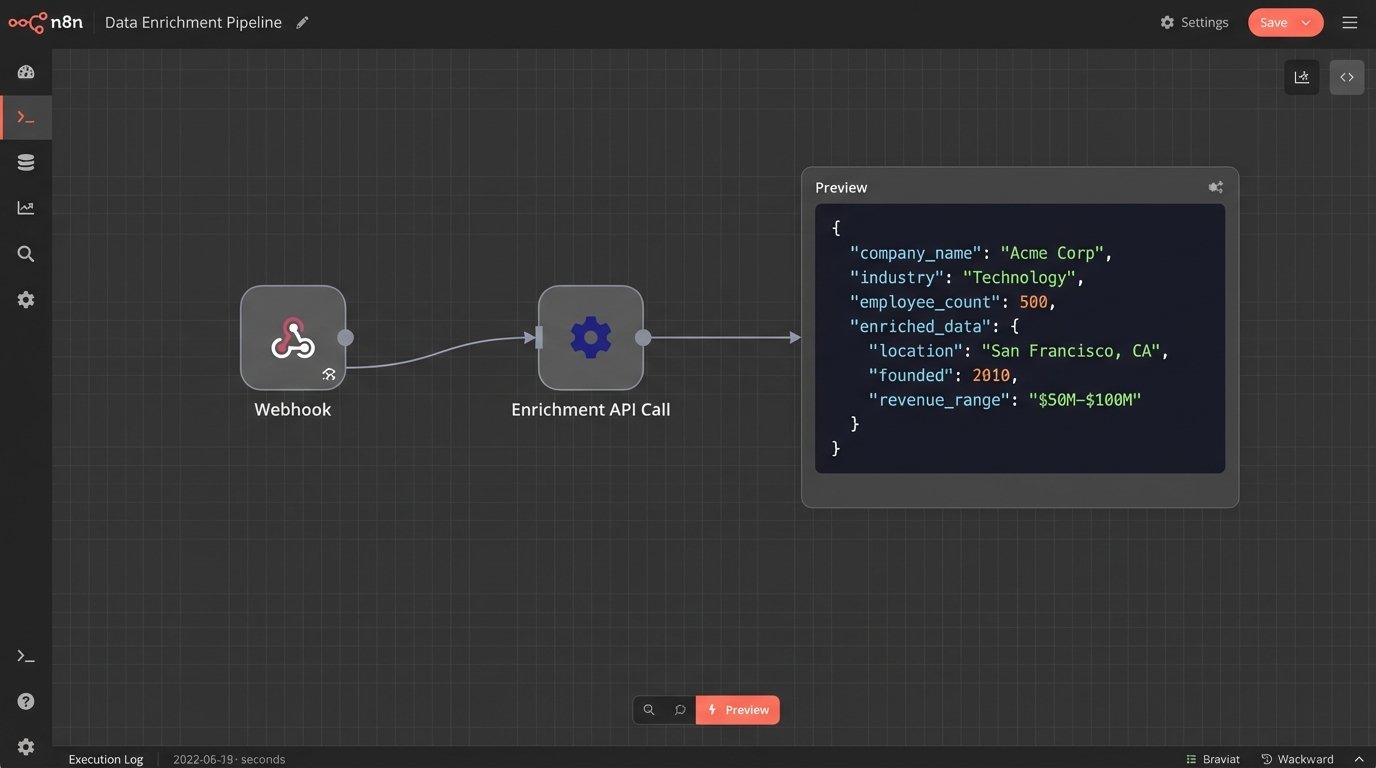Screen dimensions: 1376x768
Task: Open the dashboard icon in left sidebar
Action: click(26, 72)
